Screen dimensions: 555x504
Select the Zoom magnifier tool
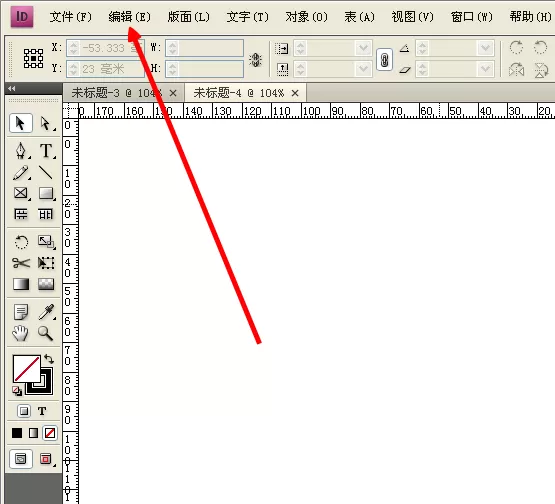click(46, 333)
